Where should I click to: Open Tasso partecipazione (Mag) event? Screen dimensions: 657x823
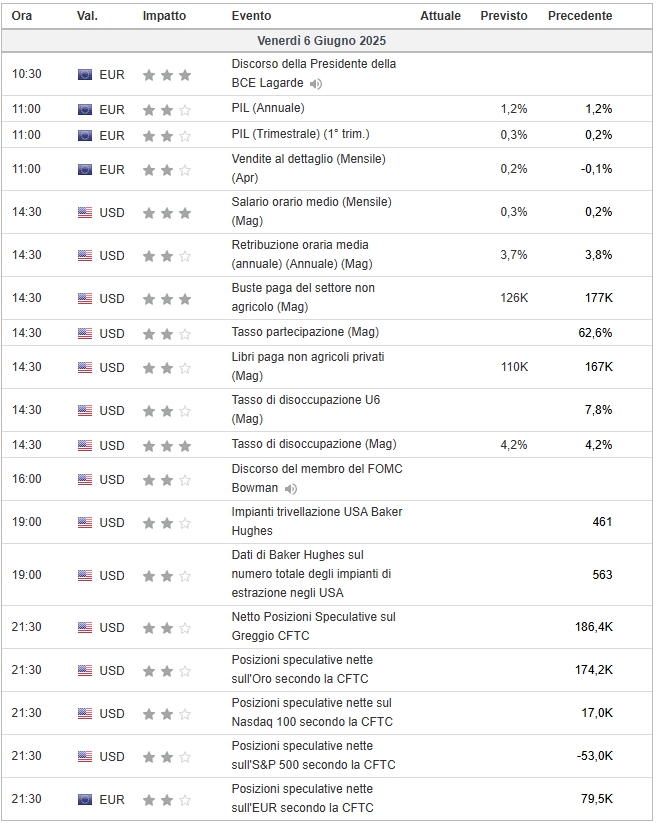point(305,332)
